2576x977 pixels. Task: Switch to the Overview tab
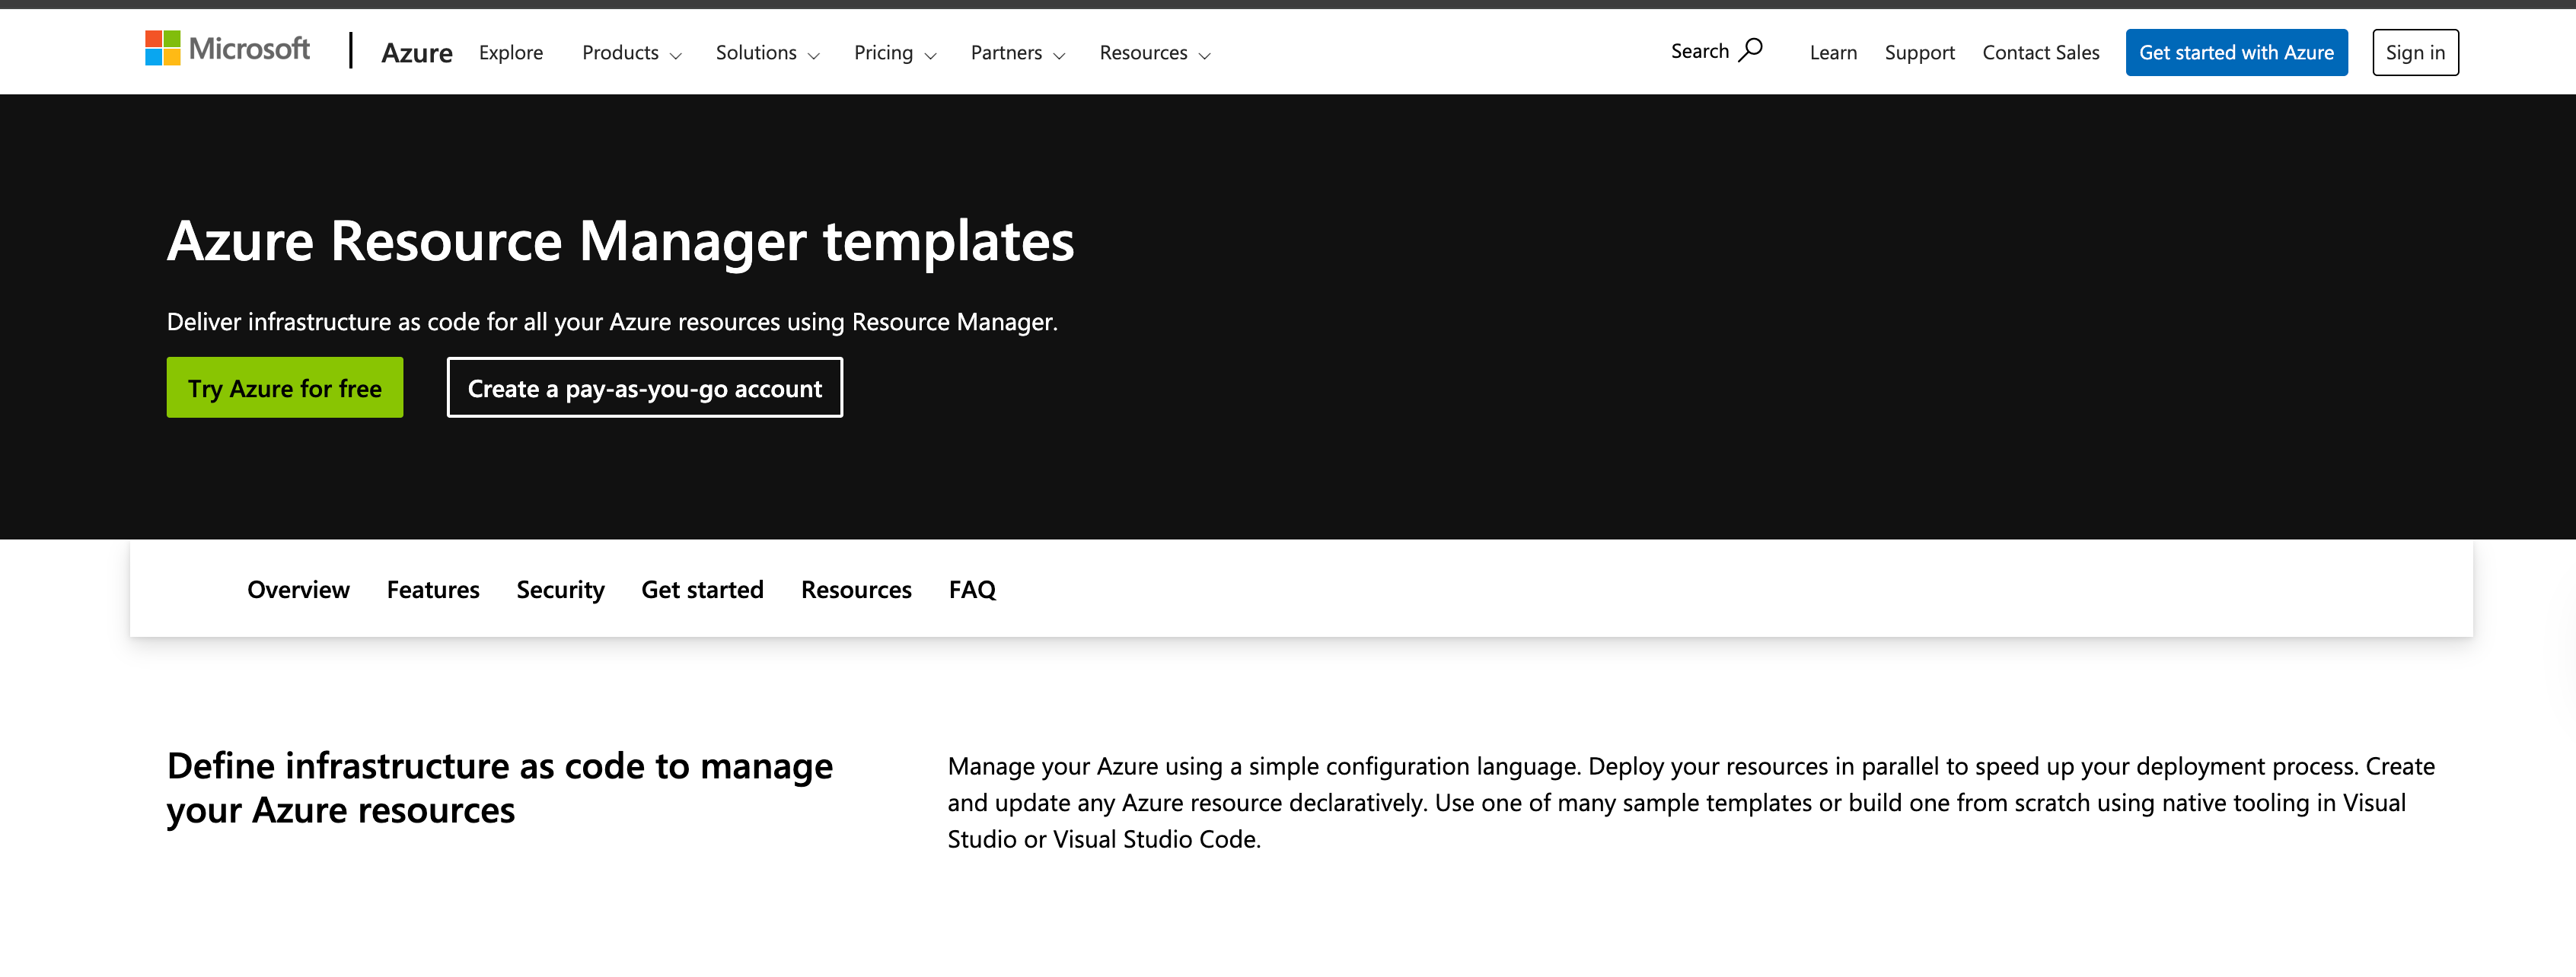298,590
